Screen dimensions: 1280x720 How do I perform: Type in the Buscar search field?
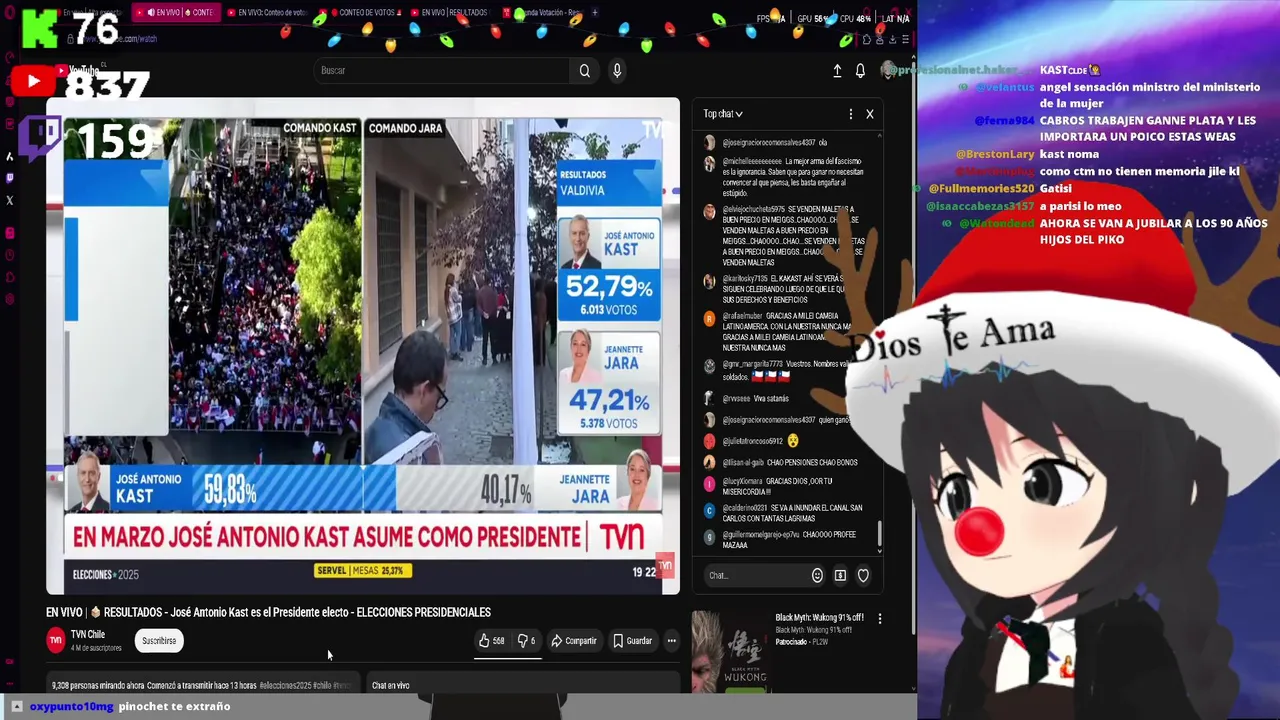click(x=443, y=70)
